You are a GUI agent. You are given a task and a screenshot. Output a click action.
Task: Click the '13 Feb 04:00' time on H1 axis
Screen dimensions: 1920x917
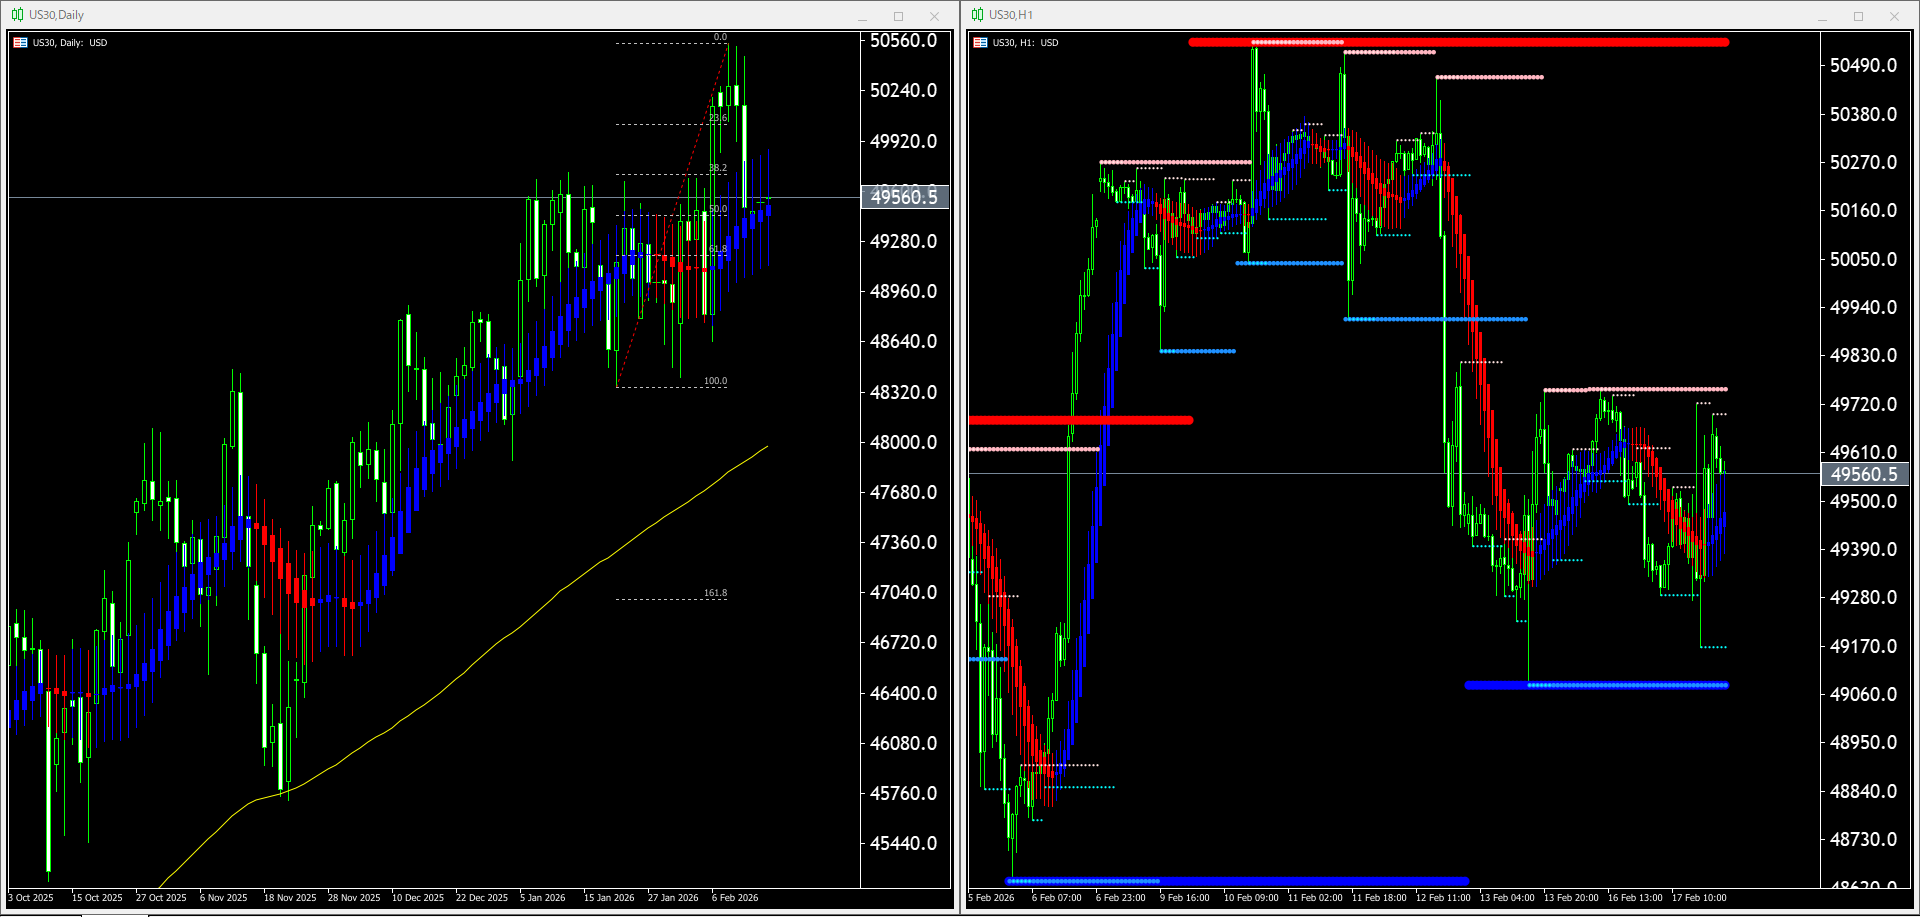[1507, 898]
